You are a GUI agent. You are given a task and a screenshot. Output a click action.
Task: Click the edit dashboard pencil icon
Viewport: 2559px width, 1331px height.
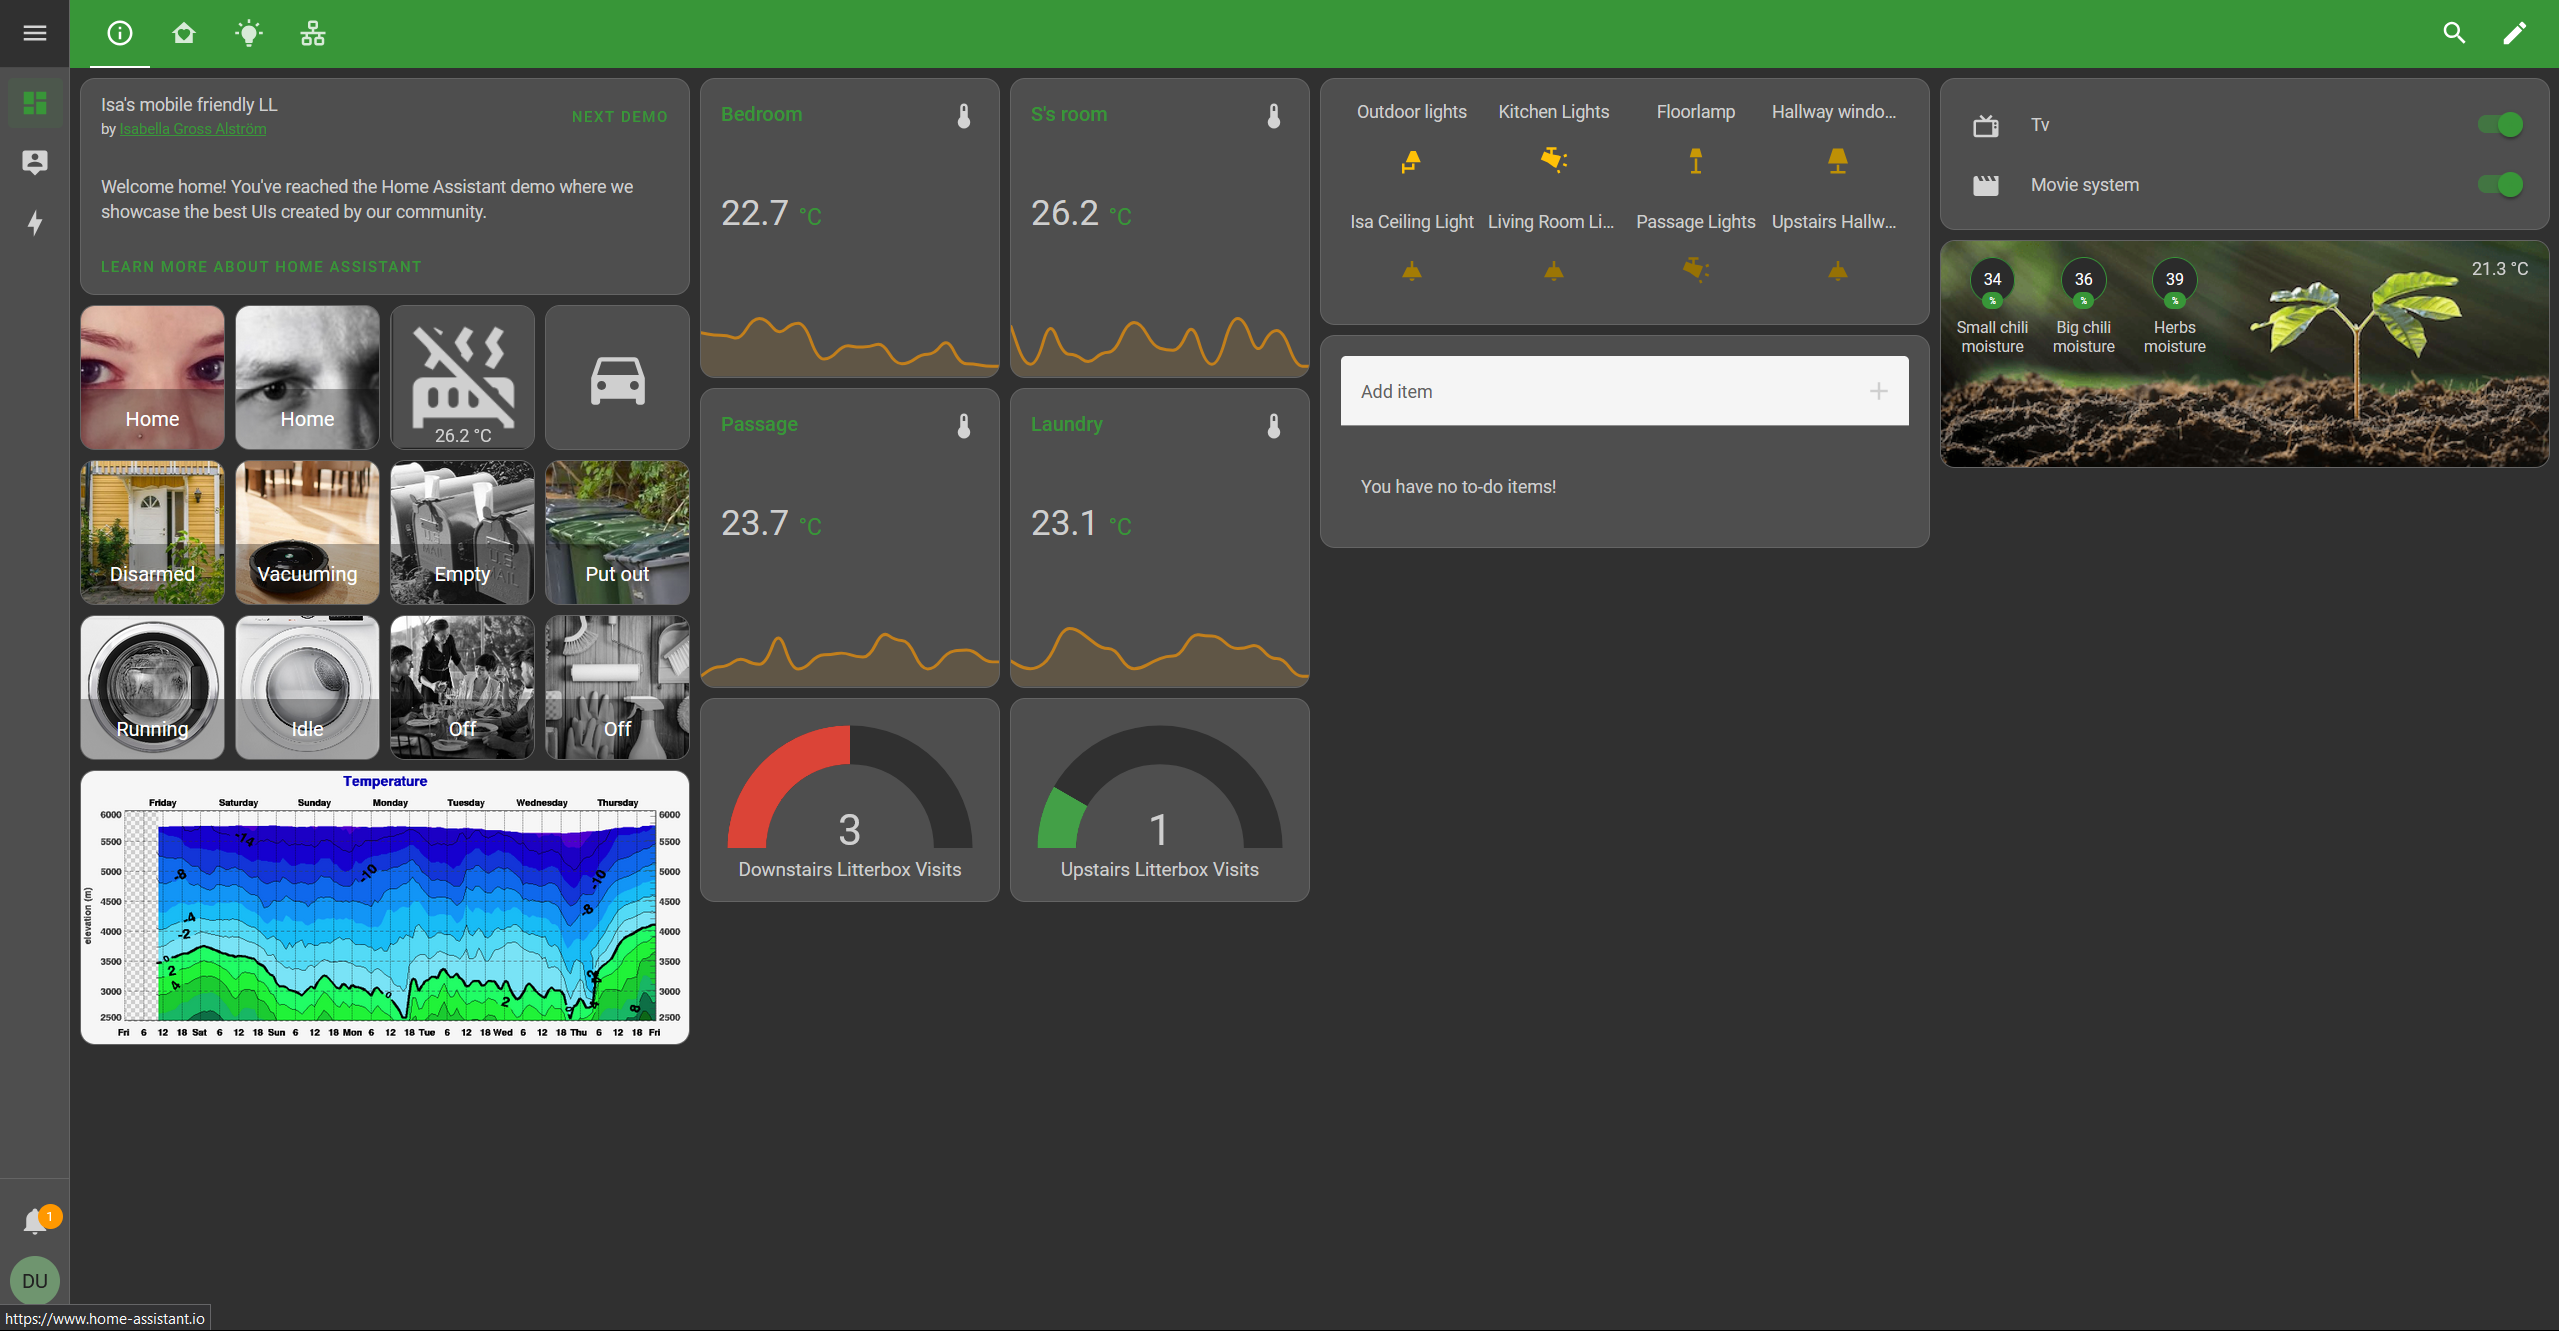tap(2514, 33)
